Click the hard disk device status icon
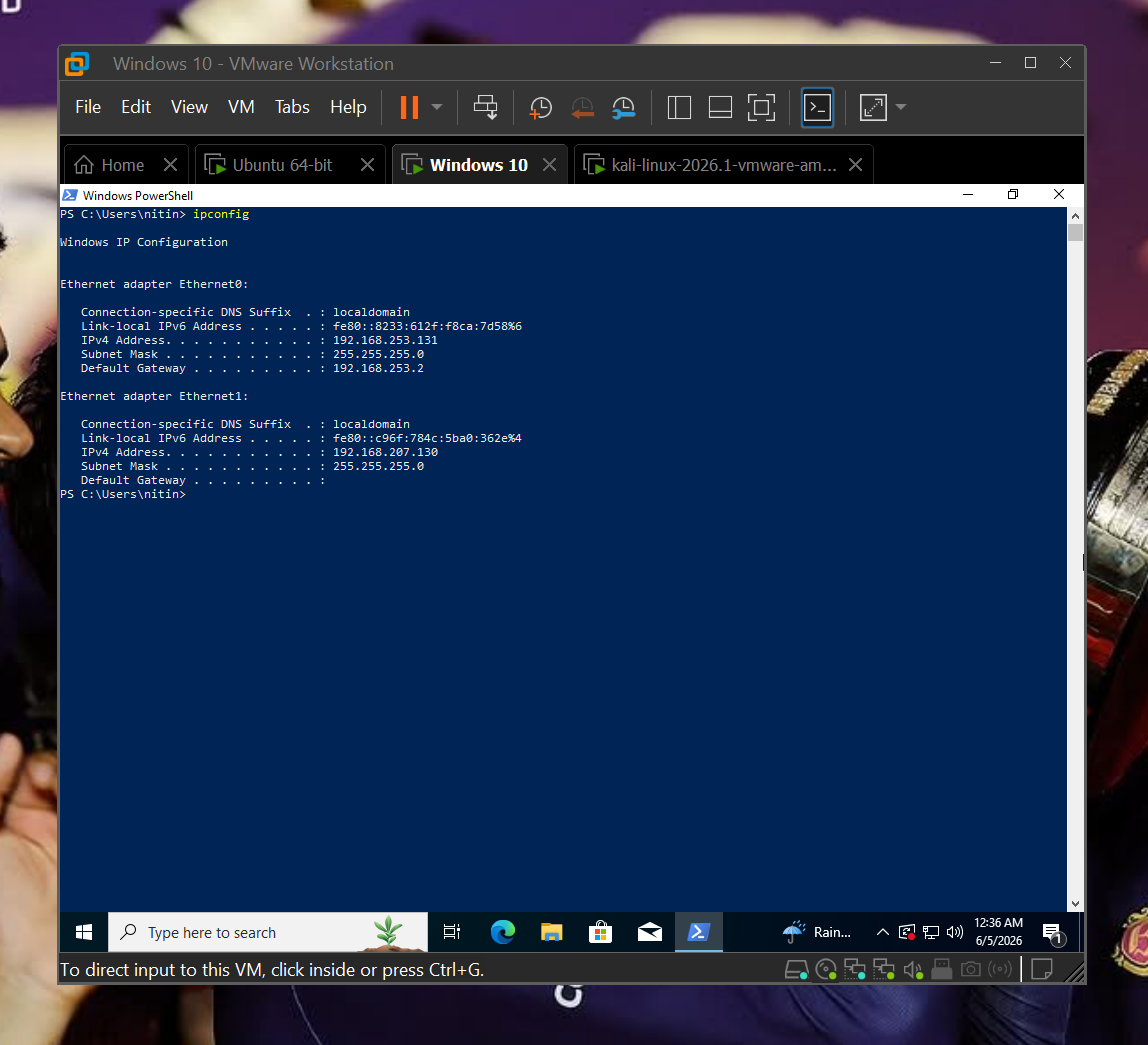Viewport: 1148px width, 1045px height. (797, 970)
